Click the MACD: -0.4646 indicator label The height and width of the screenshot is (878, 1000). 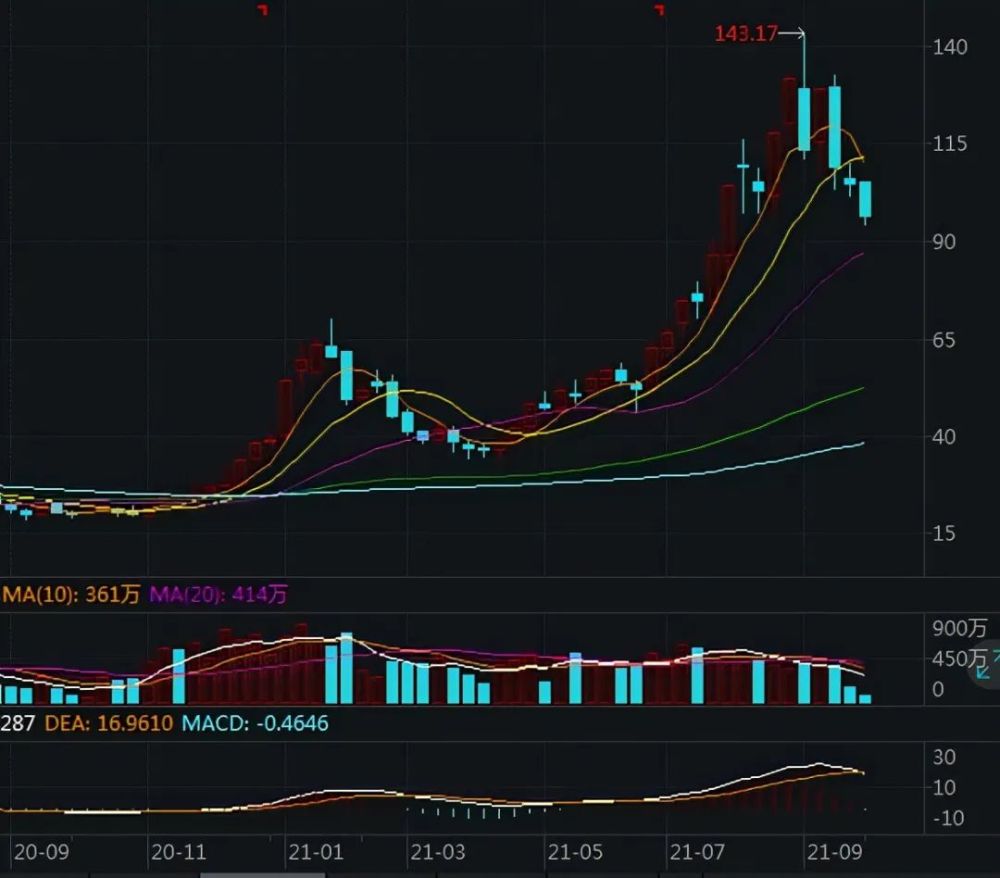point(255,723)
